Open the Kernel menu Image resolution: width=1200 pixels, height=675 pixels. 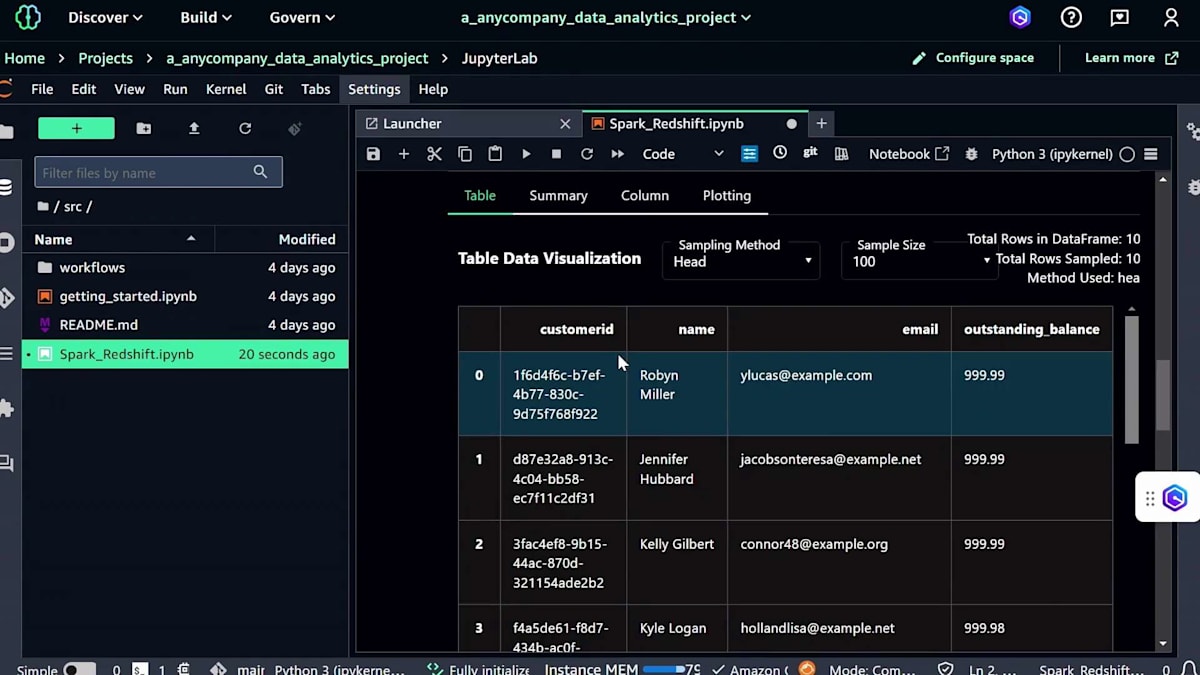(226, 89)
